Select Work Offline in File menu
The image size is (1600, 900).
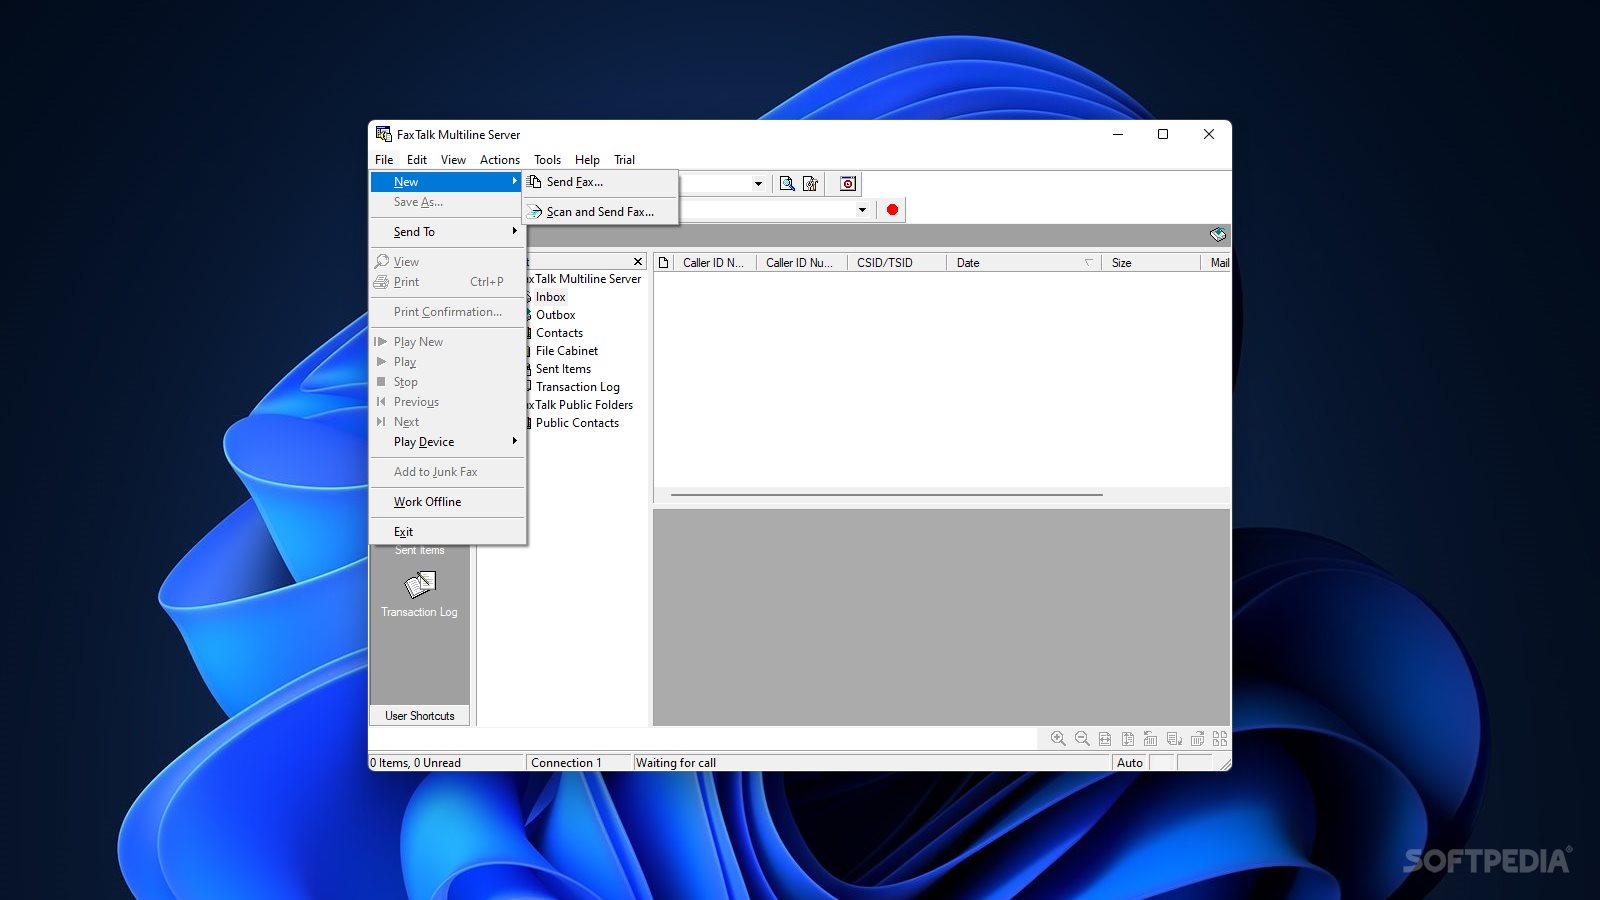(447, 502)
